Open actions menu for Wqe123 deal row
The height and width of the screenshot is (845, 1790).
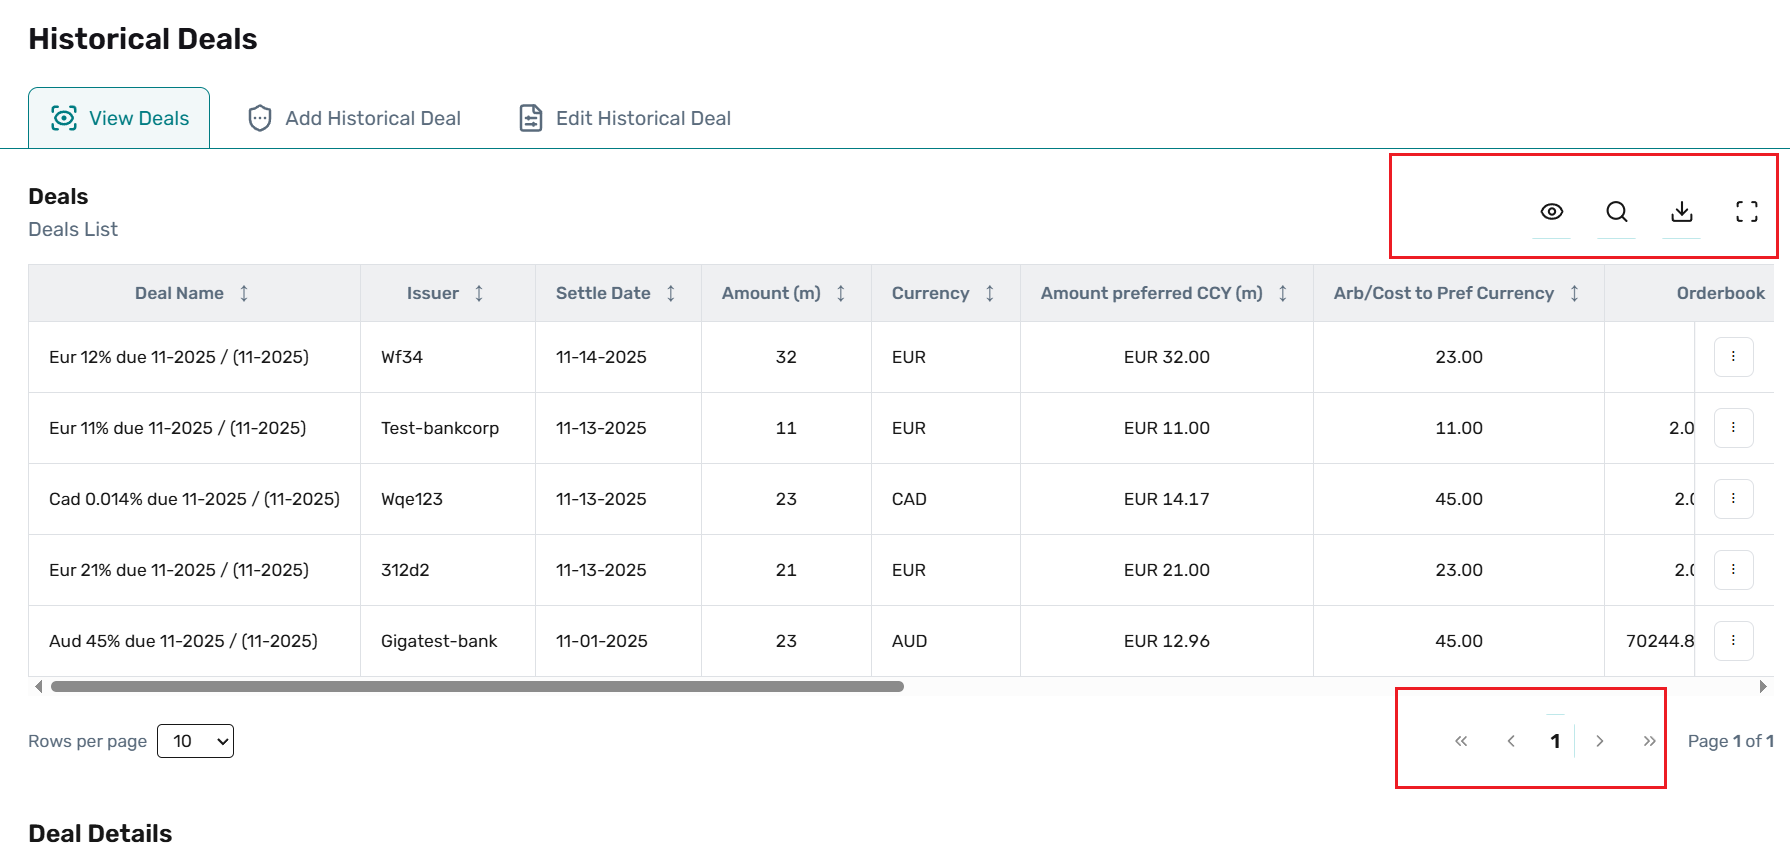[x=1733, y=499]
